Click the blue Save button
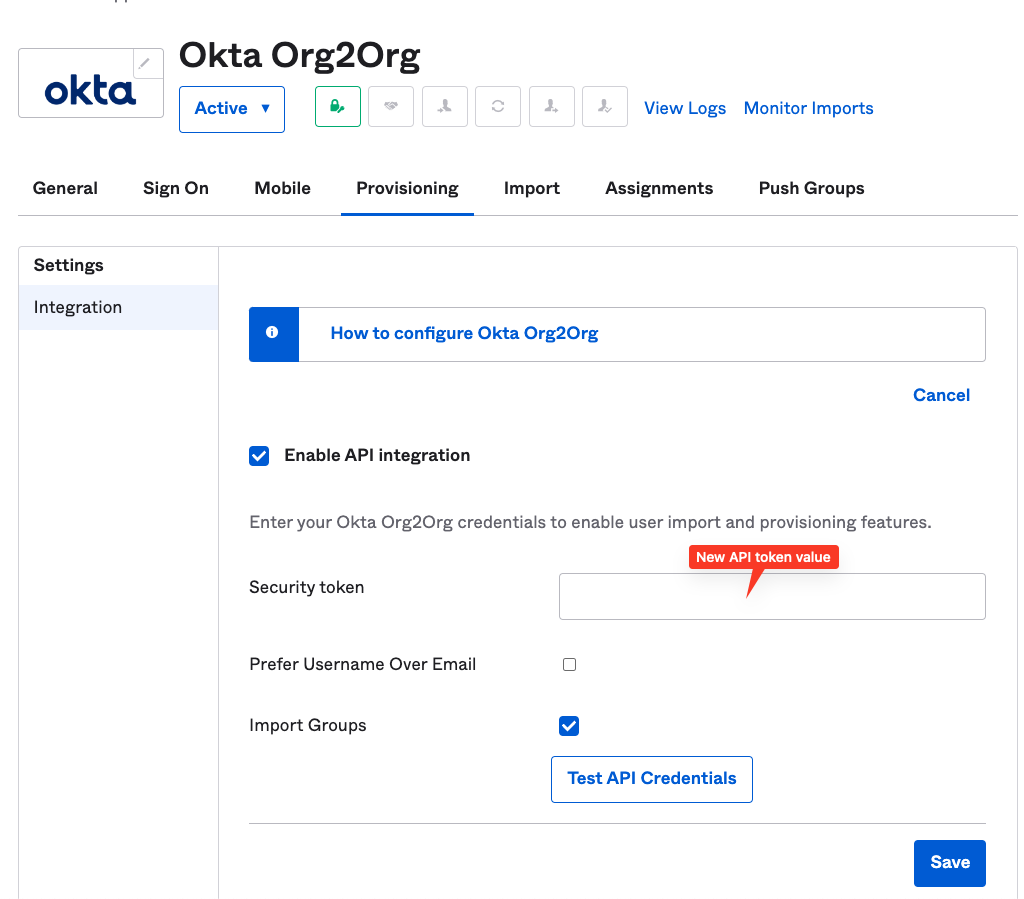The width and height of the screenshot is (1024, 899). (x=949, y=862)
